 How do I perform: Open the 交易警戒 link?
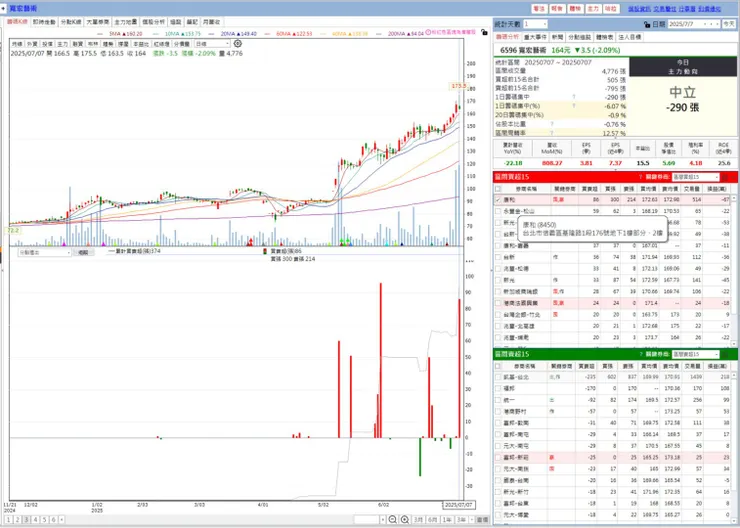pyautogui.click(x=664, y=8)
